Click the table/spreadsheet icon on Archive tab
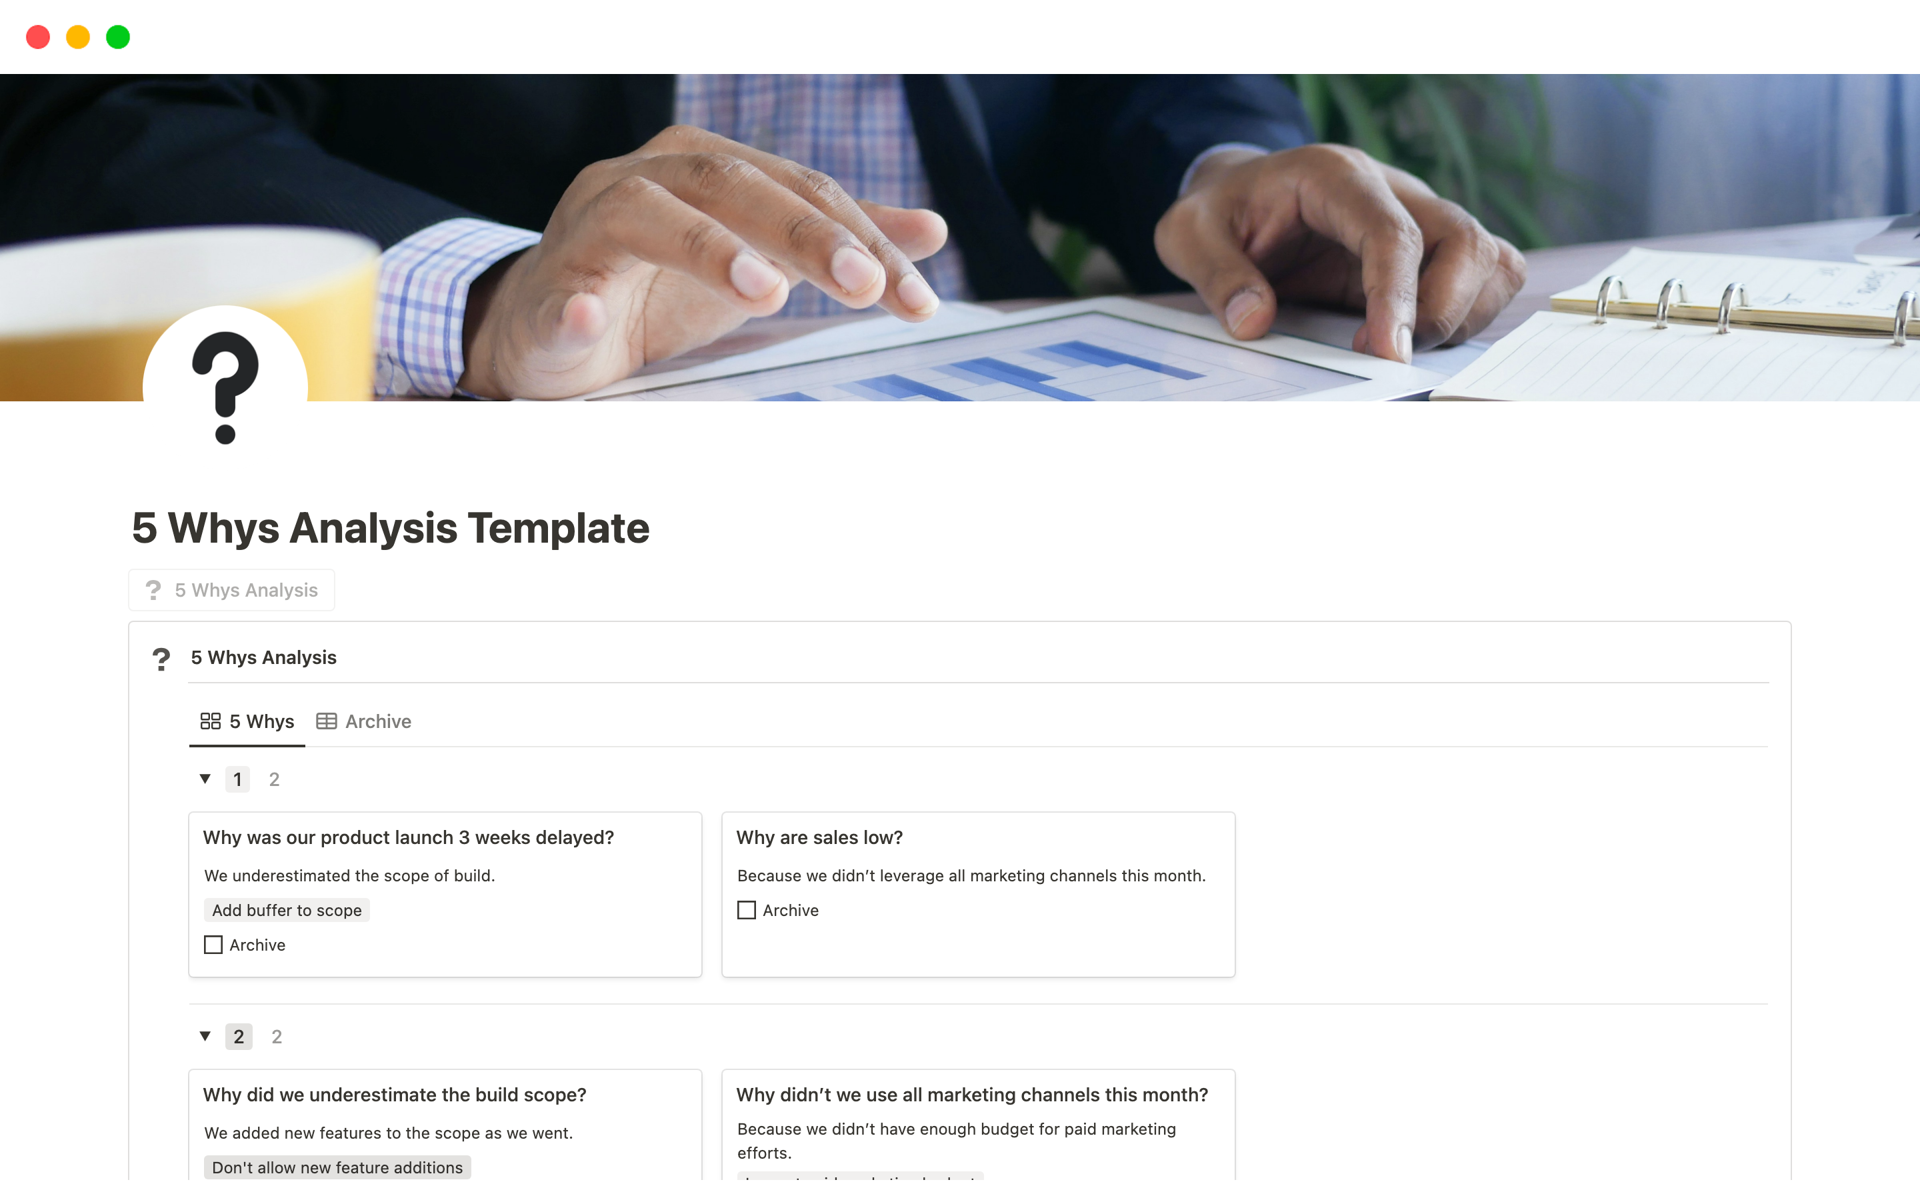This screenshot has width=1920, height=1200. [x=328, y=720]
